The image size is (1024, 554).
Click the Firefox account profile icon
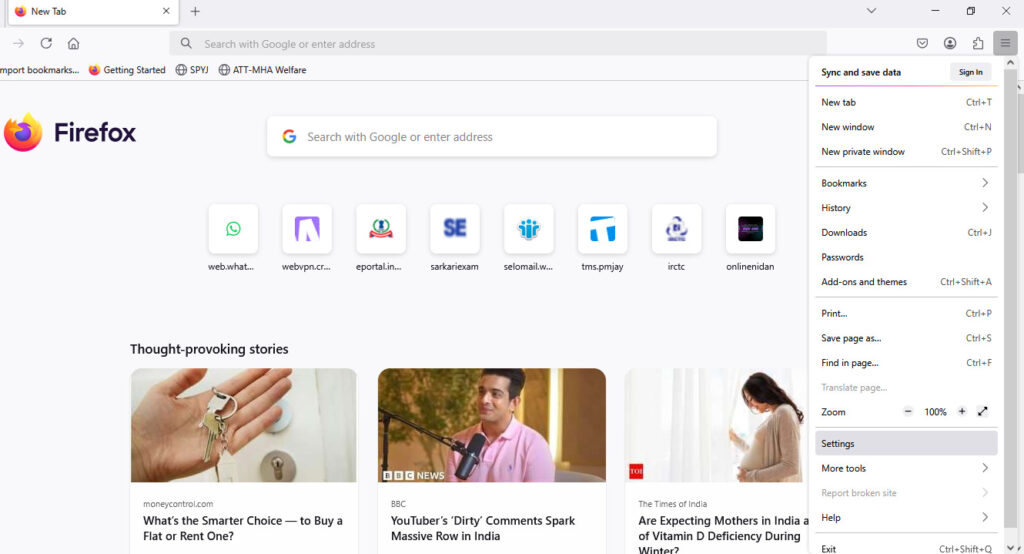click(950, 43)
